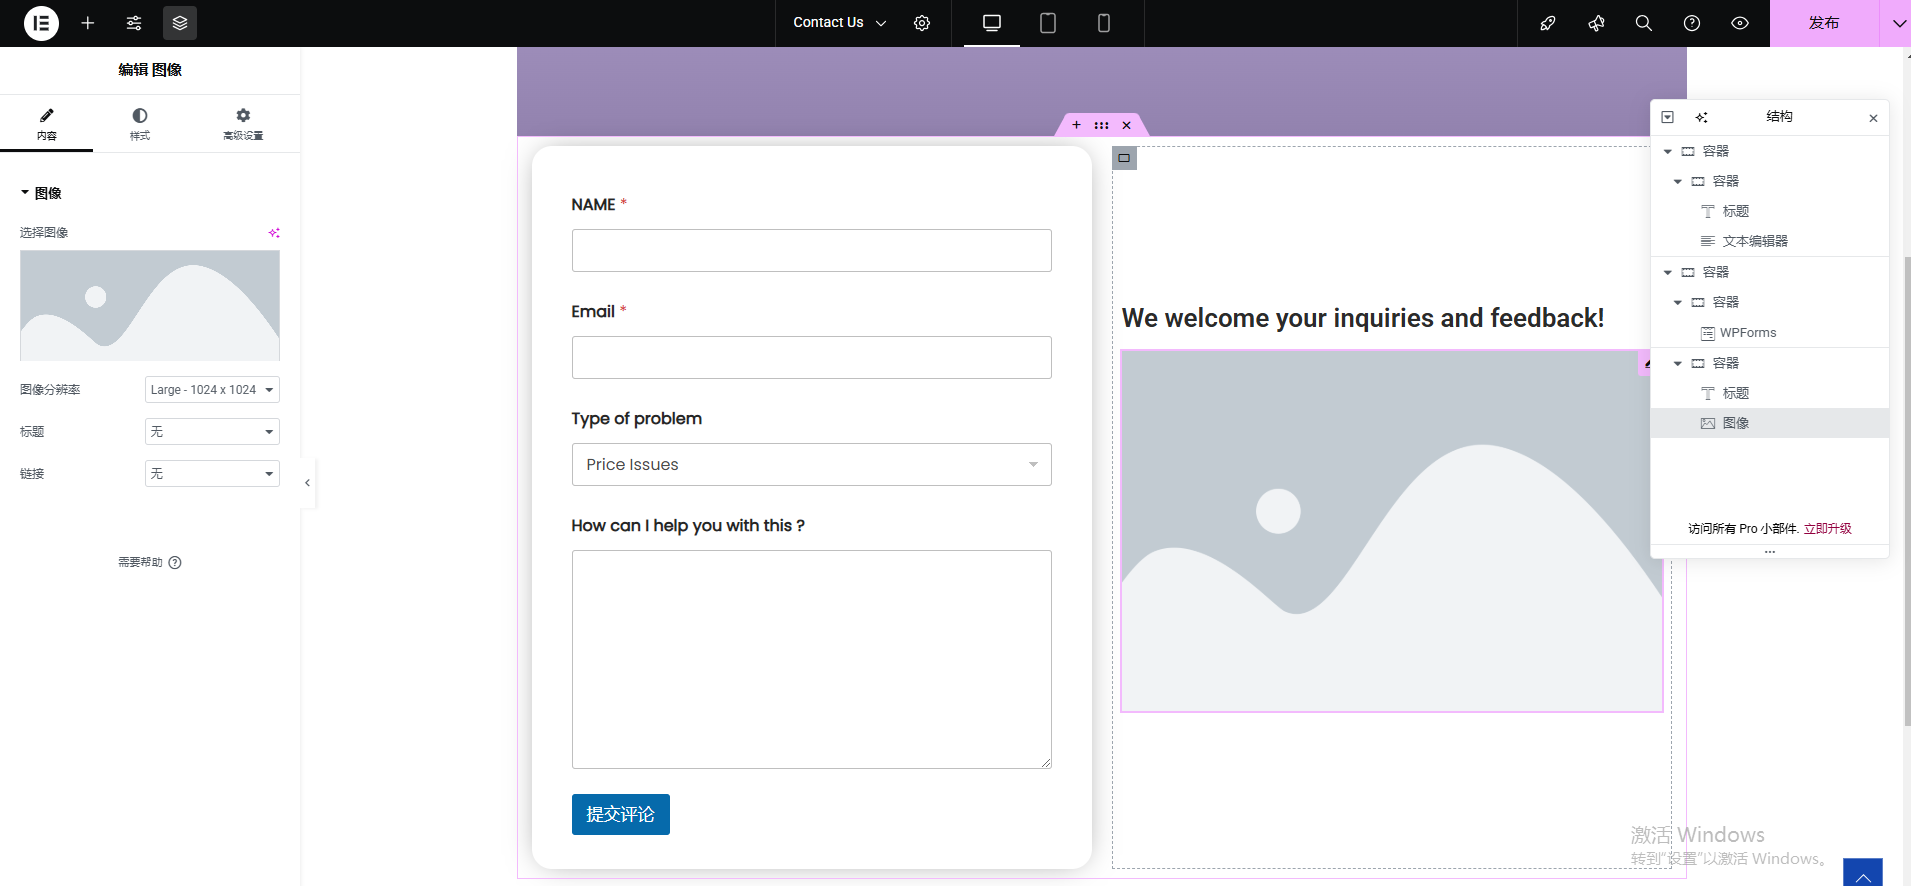Viewport: 1911px width, 886px height.
Task: Click the preview changes eye icon
Action: (1740, 23)
